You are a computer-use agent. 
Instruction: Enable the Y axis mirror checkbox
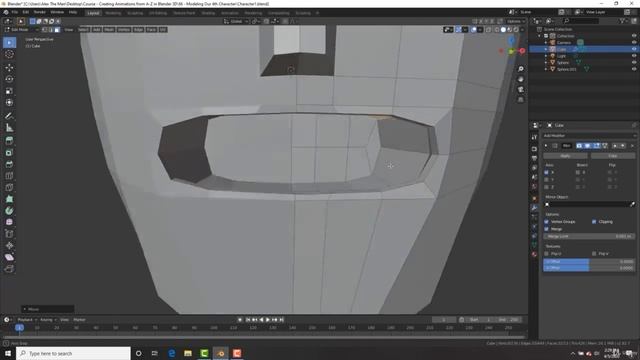[x=547, y=180]
